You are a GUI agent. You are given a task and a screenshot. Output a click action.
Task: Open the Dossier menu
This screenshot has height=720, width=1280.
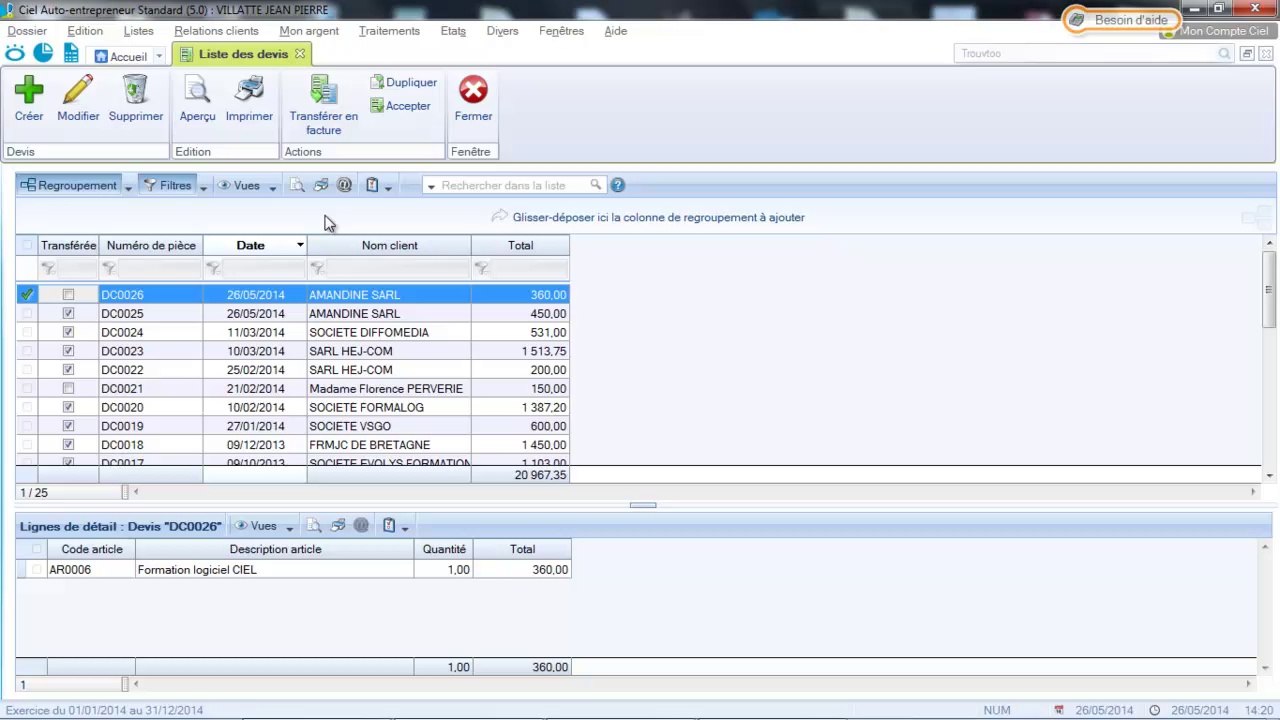tap(27, 31)
